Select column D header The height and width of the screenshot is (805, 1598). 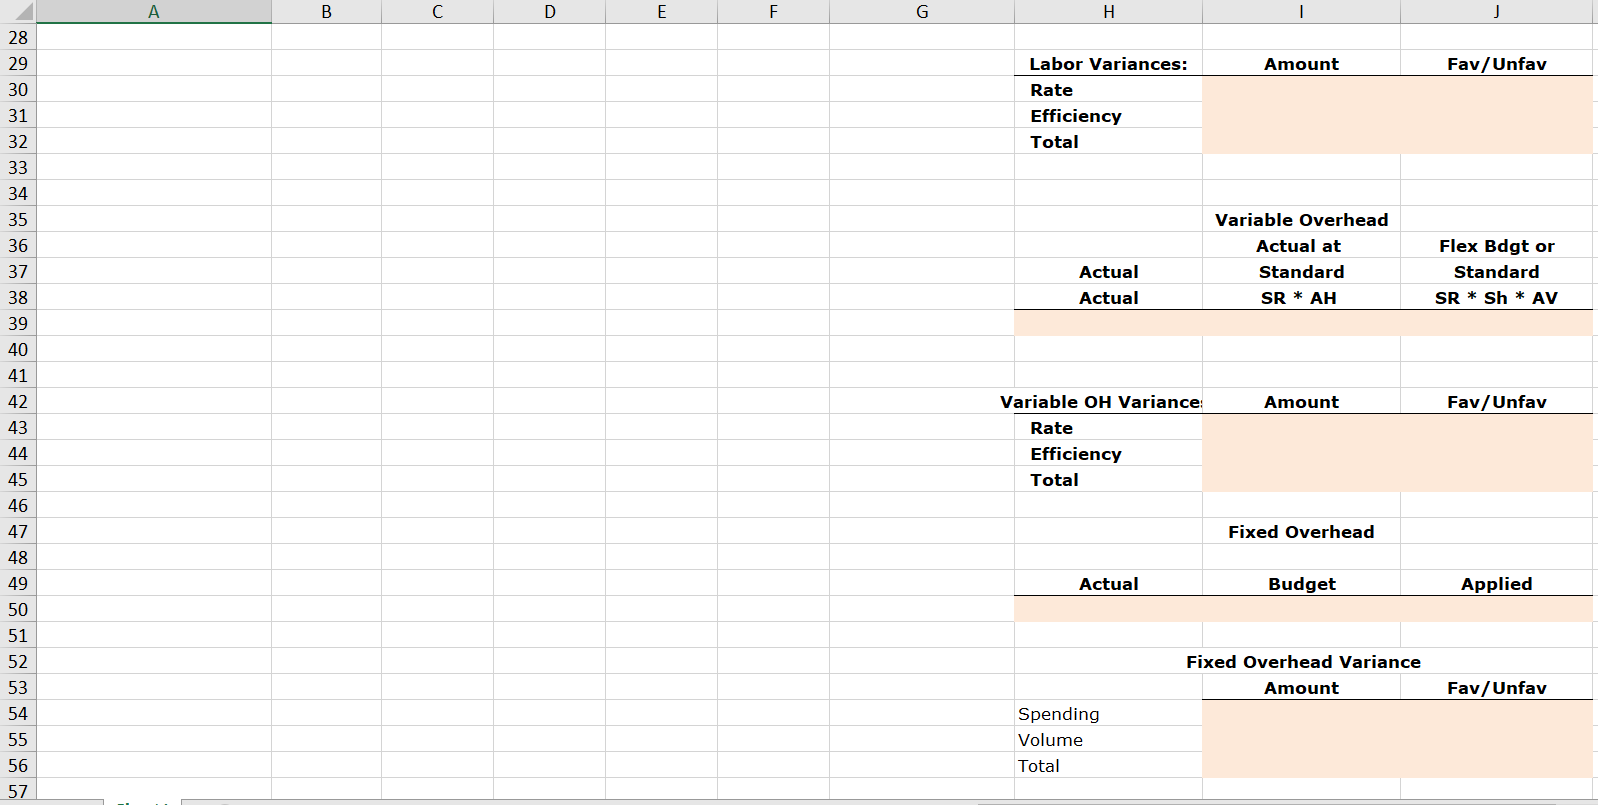click(549, 12)
